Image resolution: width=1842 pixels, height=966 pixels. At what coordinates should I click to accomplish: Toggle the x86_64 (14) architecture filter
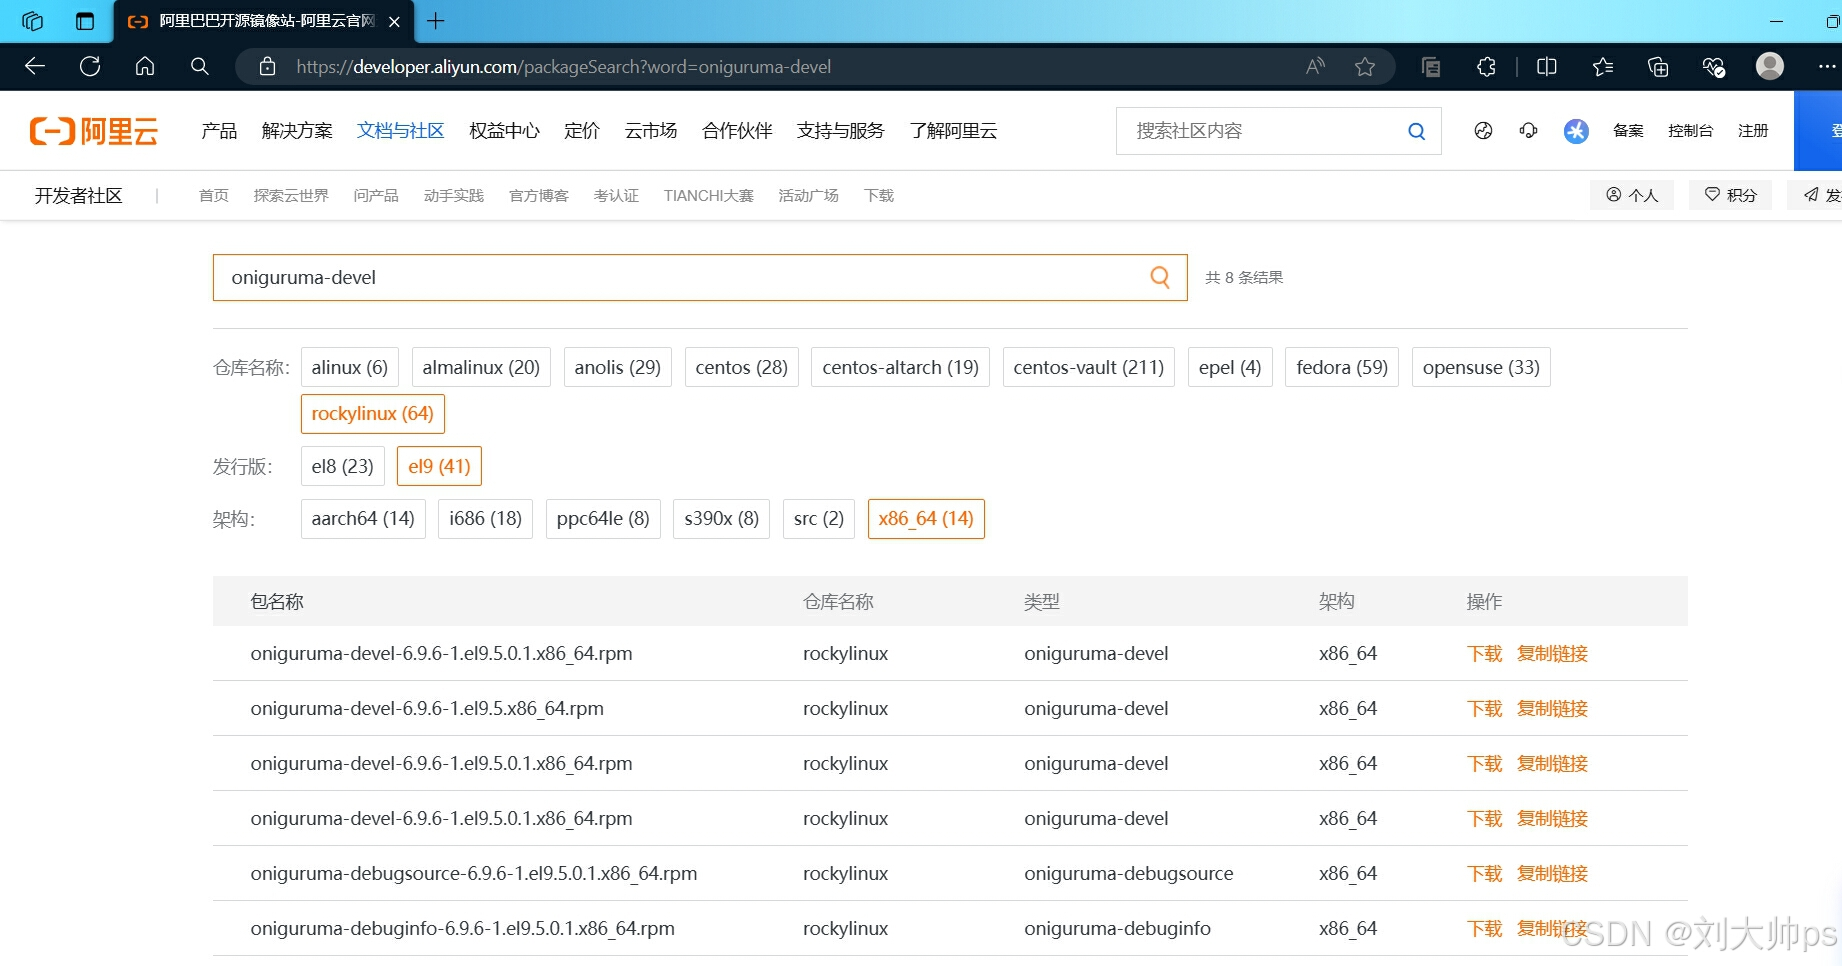pos(926,518)
